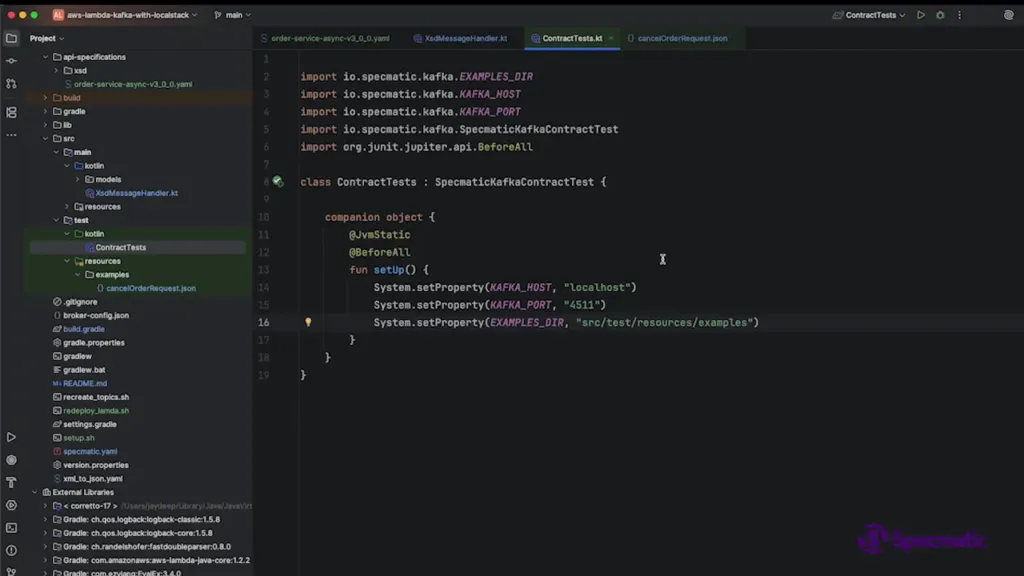Image resolution: width=1024 pixels, height=576 pixels.
Task: Open the Problems tool window icon
Action: coord(11,550)
